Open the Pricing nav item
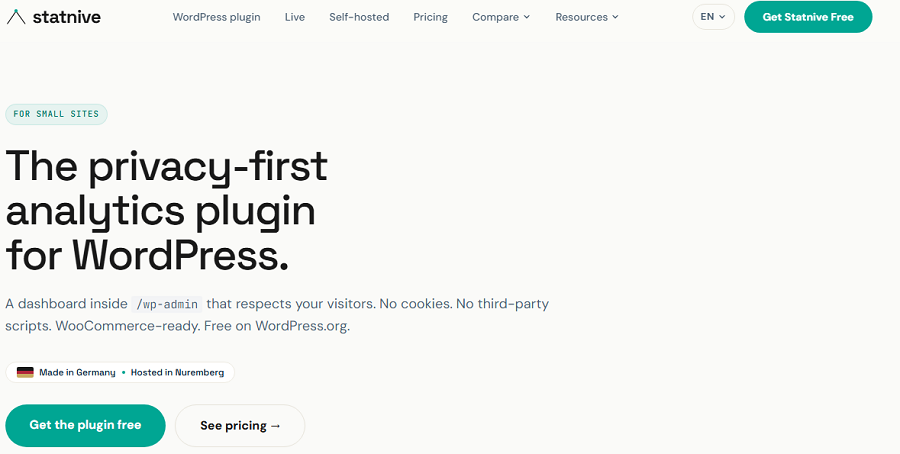Screen dimensions: 900x454 coord(430,17)
